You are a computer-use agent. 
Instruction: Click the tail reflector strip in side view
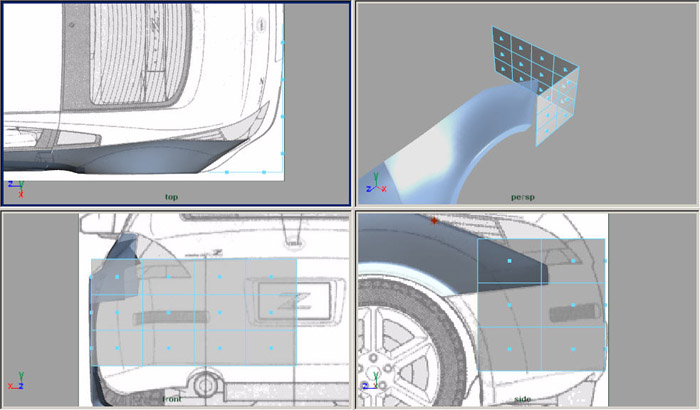point(576,312)
